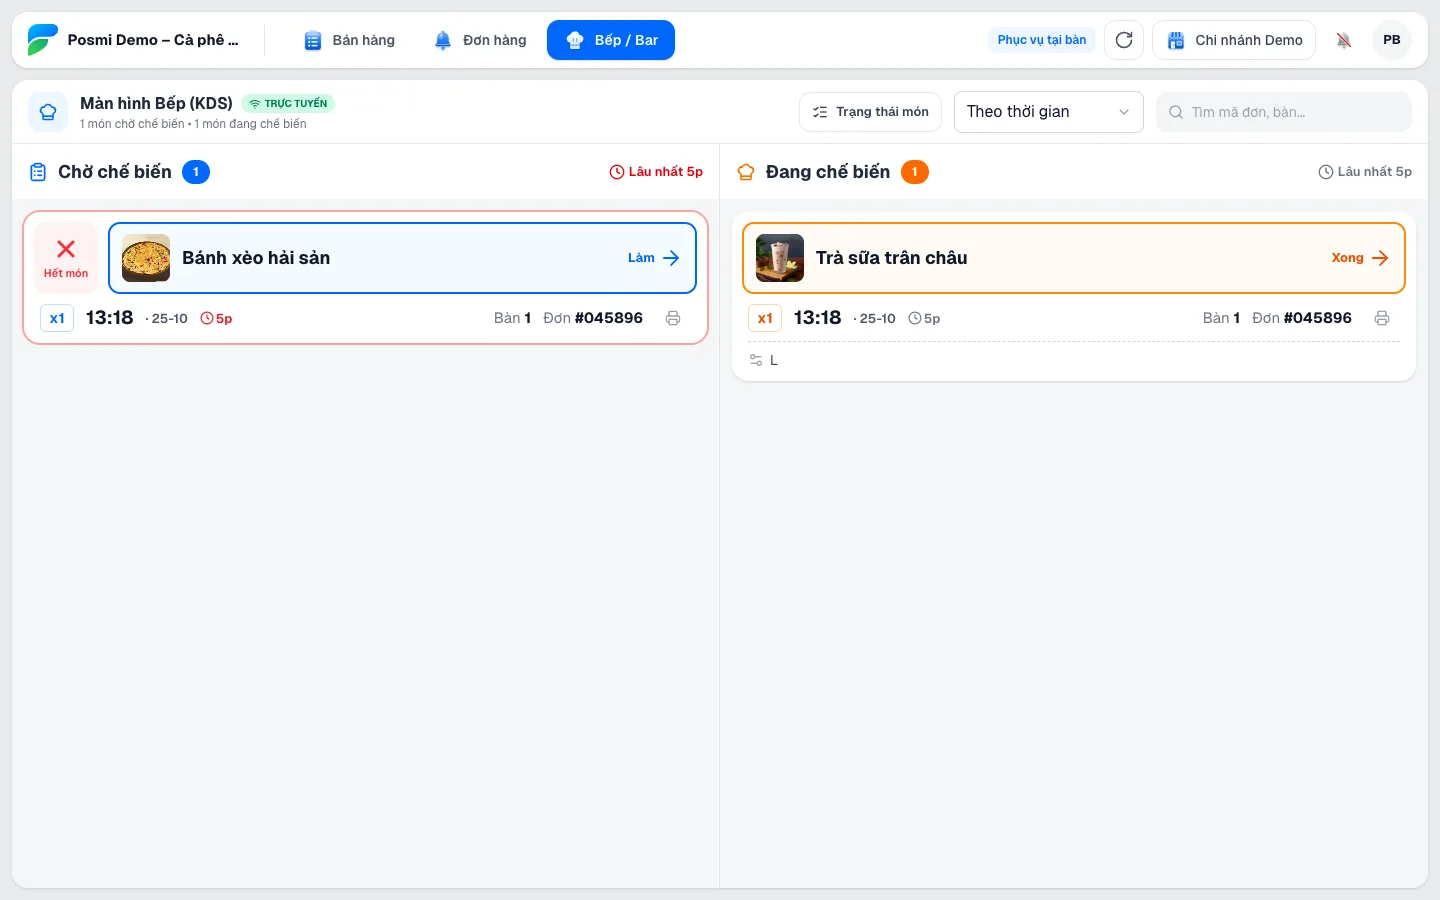Click Đơn #045896 on Trà sữa card

[1302, 318]
